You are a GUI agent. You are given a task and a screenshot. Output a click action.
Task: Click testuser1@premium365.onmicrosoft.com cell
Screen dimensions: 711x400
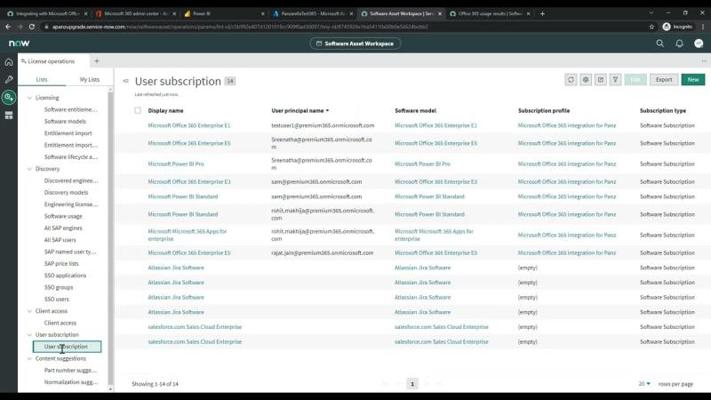coord(323,125)
